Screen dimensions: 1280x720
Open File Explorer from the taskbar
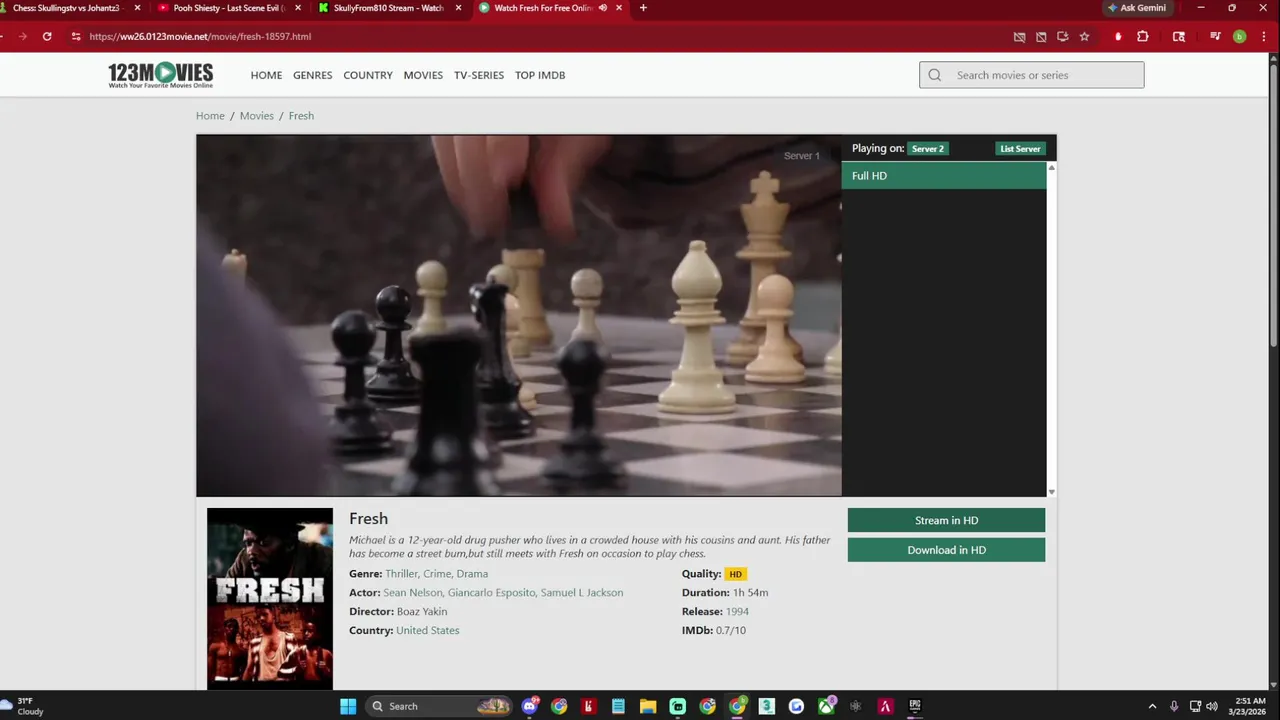pos(648,706)
